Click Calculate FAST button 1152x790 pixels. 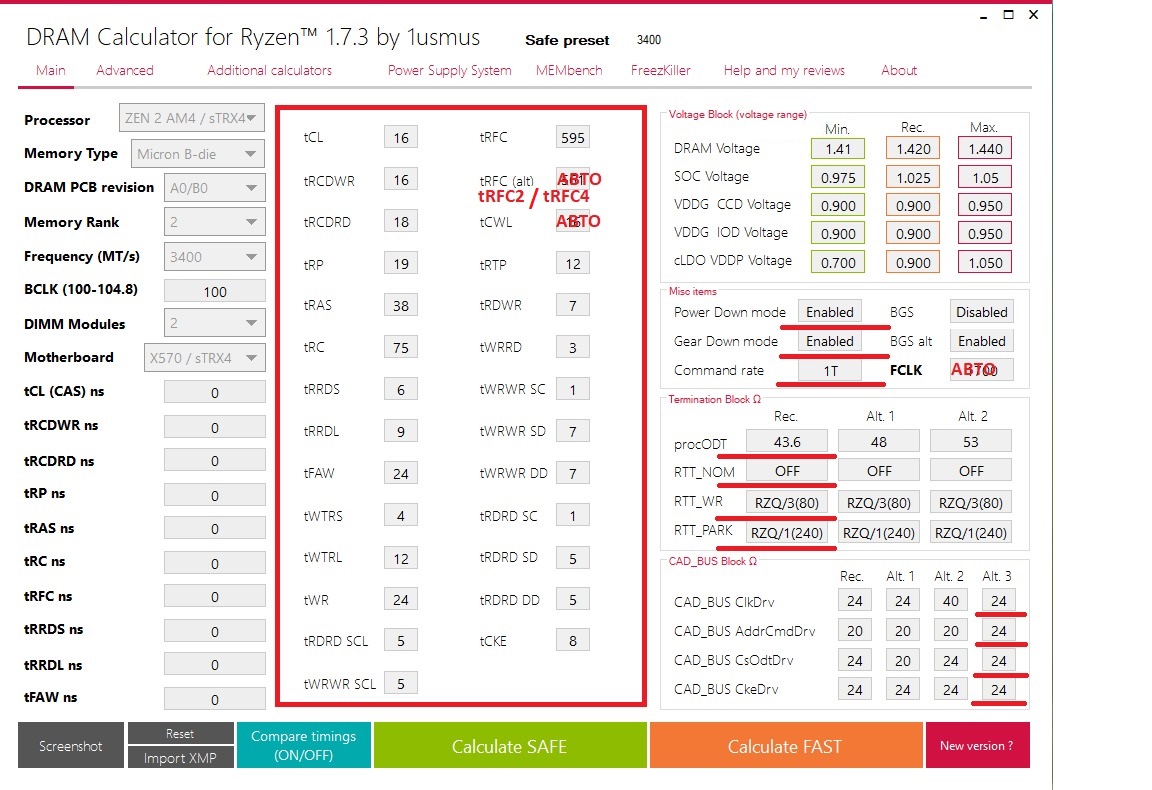click(x=785, y=745)
